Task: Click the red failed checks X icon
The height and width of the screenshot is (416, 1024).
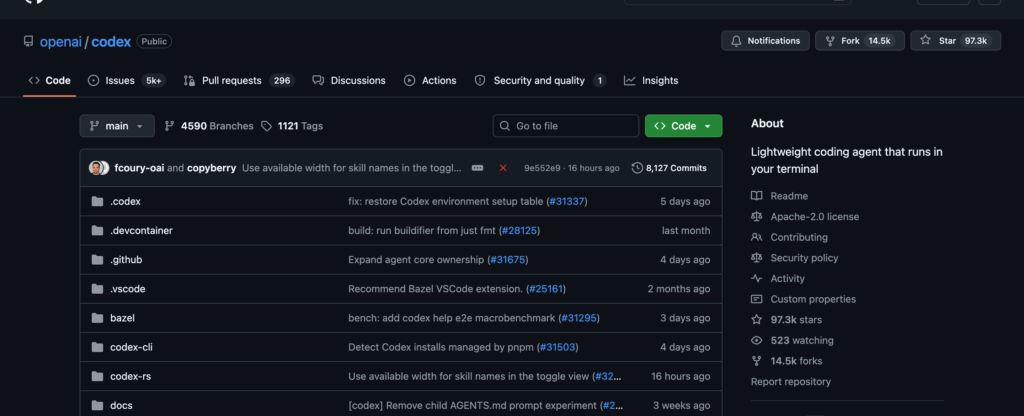Action: (x=503, y=168)
